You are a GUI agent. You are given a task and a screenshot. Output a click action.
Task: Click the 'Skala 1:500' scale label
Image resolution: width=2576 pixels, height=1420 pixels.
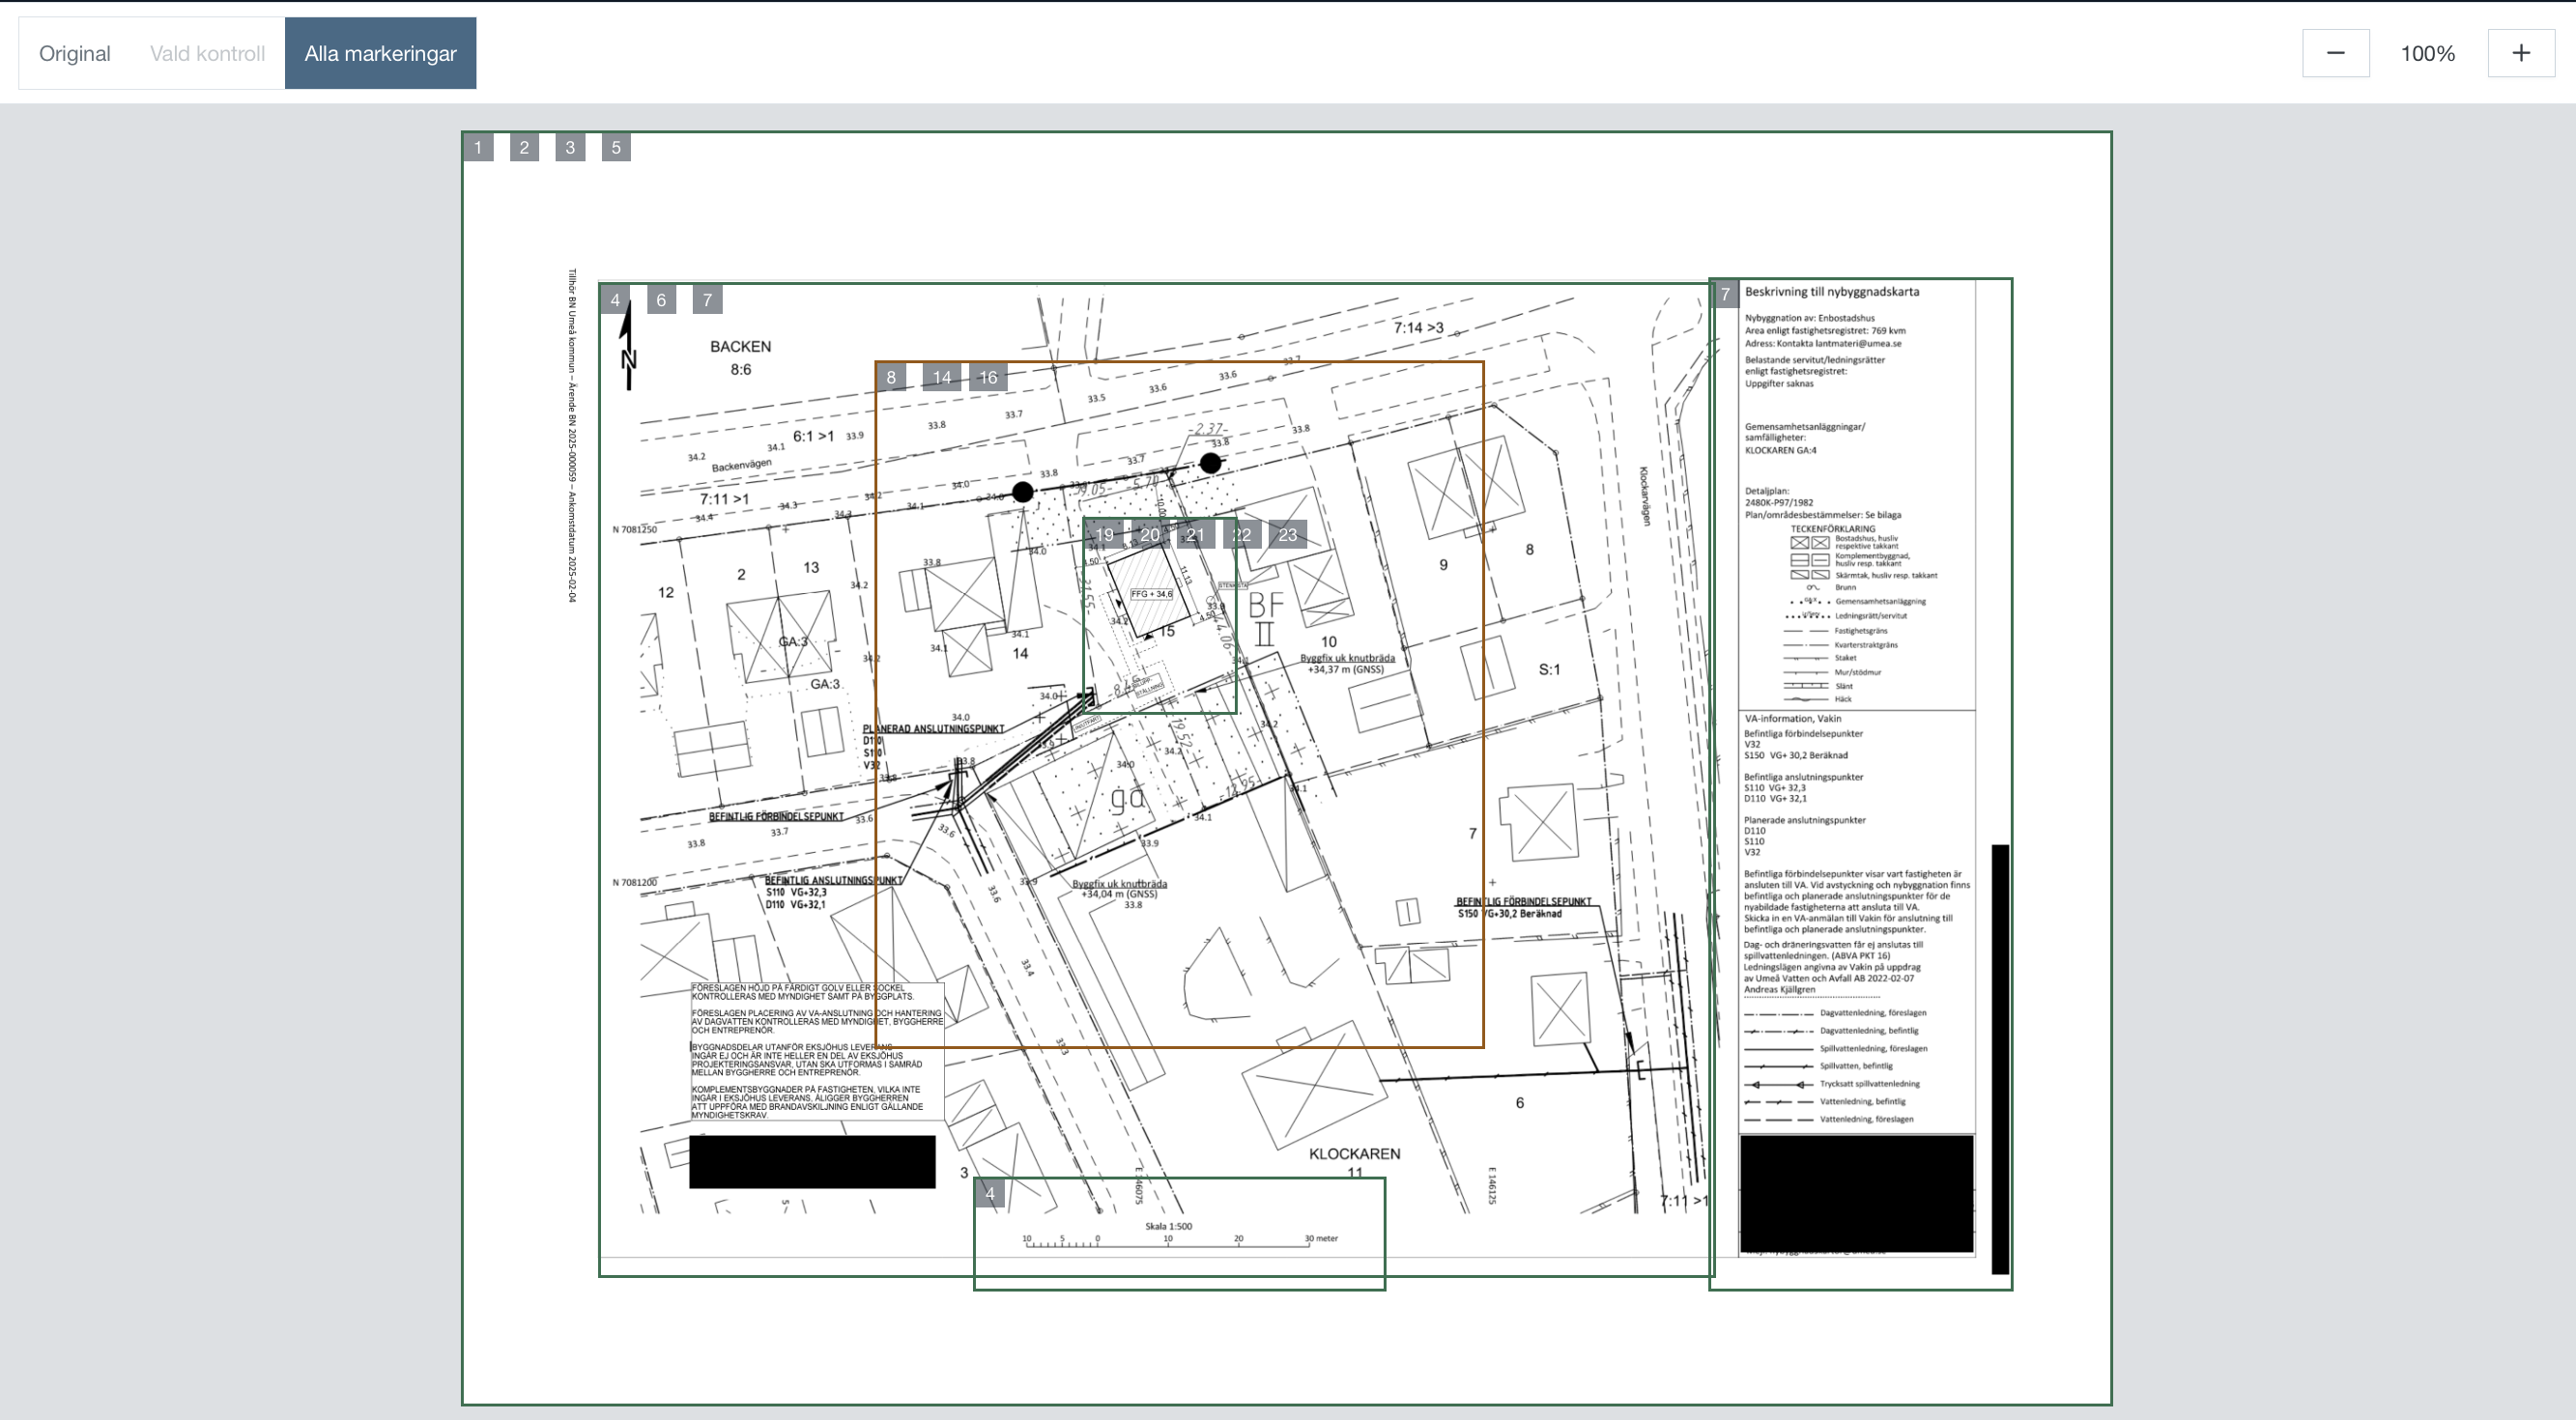1168,1226
